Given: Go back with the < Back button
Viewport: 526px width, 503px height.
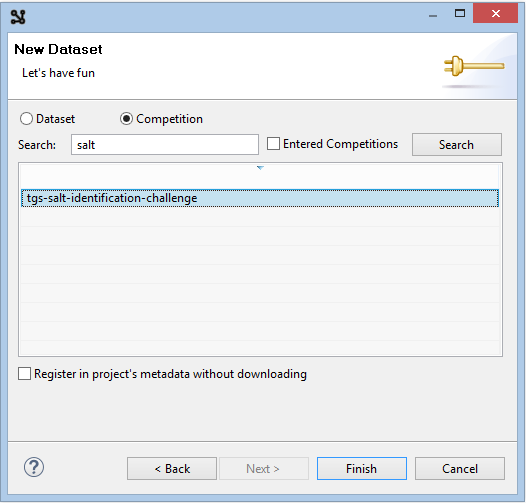Looking at the screenshot, I should coord(172,468).
